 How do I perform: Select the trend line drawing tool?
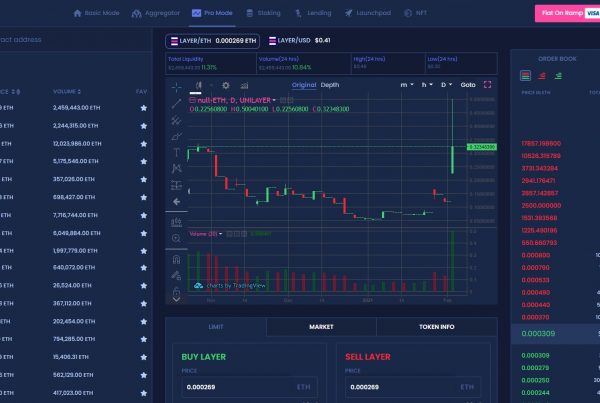(176, 103)
